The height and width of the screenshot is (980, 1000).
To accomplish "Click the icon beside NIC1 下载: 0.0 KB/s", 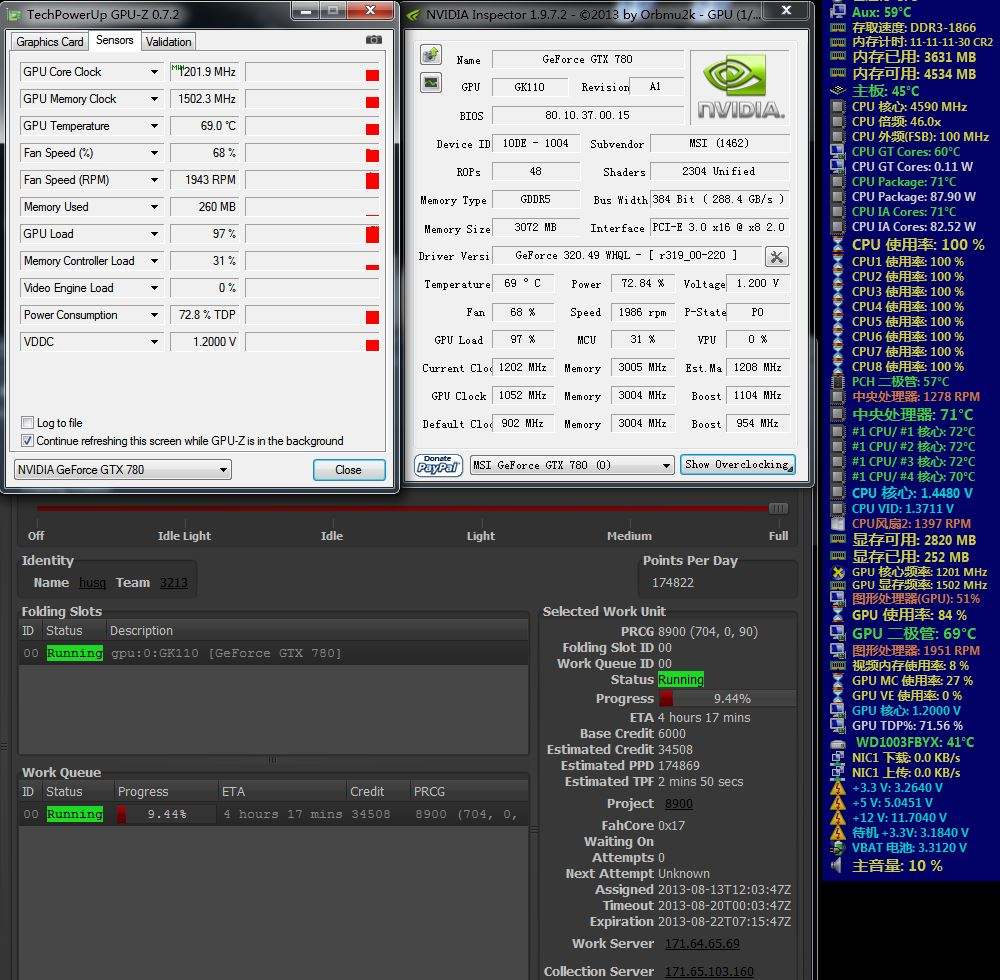I will tap(838, 757).
